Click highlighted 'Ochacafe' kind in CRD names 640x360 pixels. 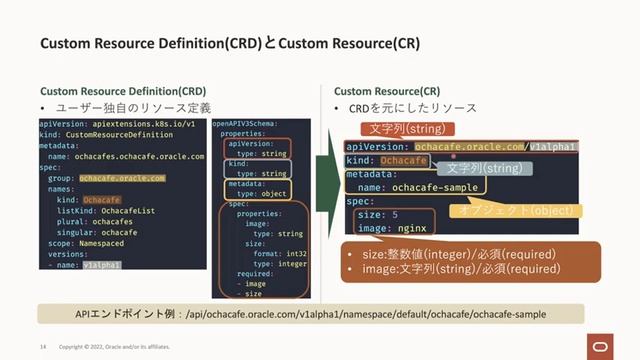102,200
